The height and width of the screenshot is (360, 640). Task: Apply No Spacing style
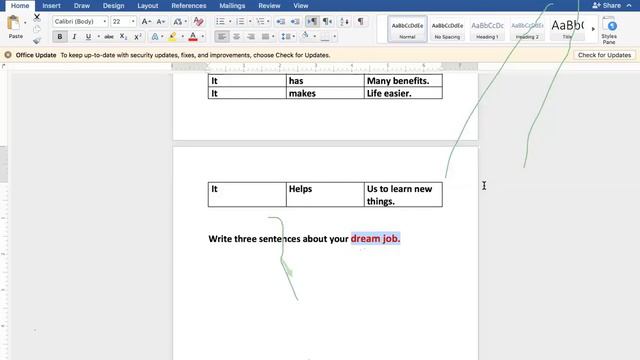[447, 29]
